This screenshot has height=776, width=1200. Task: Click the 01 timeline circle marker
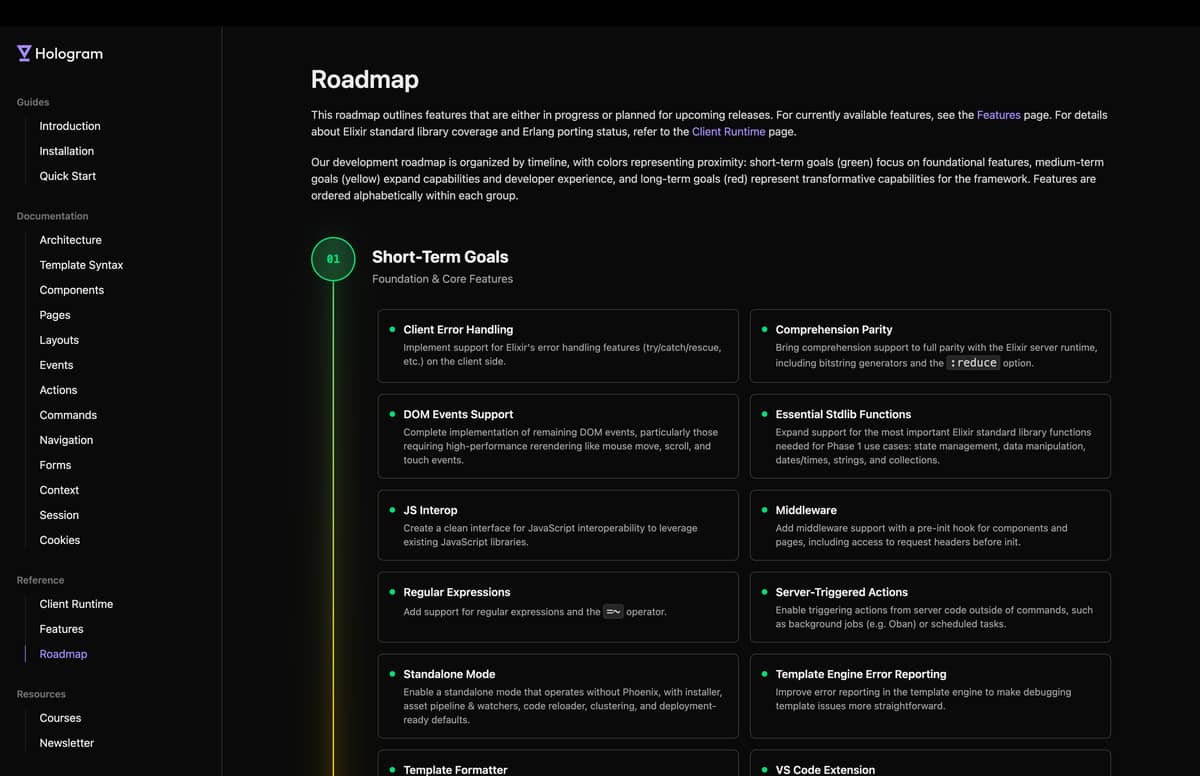click(333, 259)
